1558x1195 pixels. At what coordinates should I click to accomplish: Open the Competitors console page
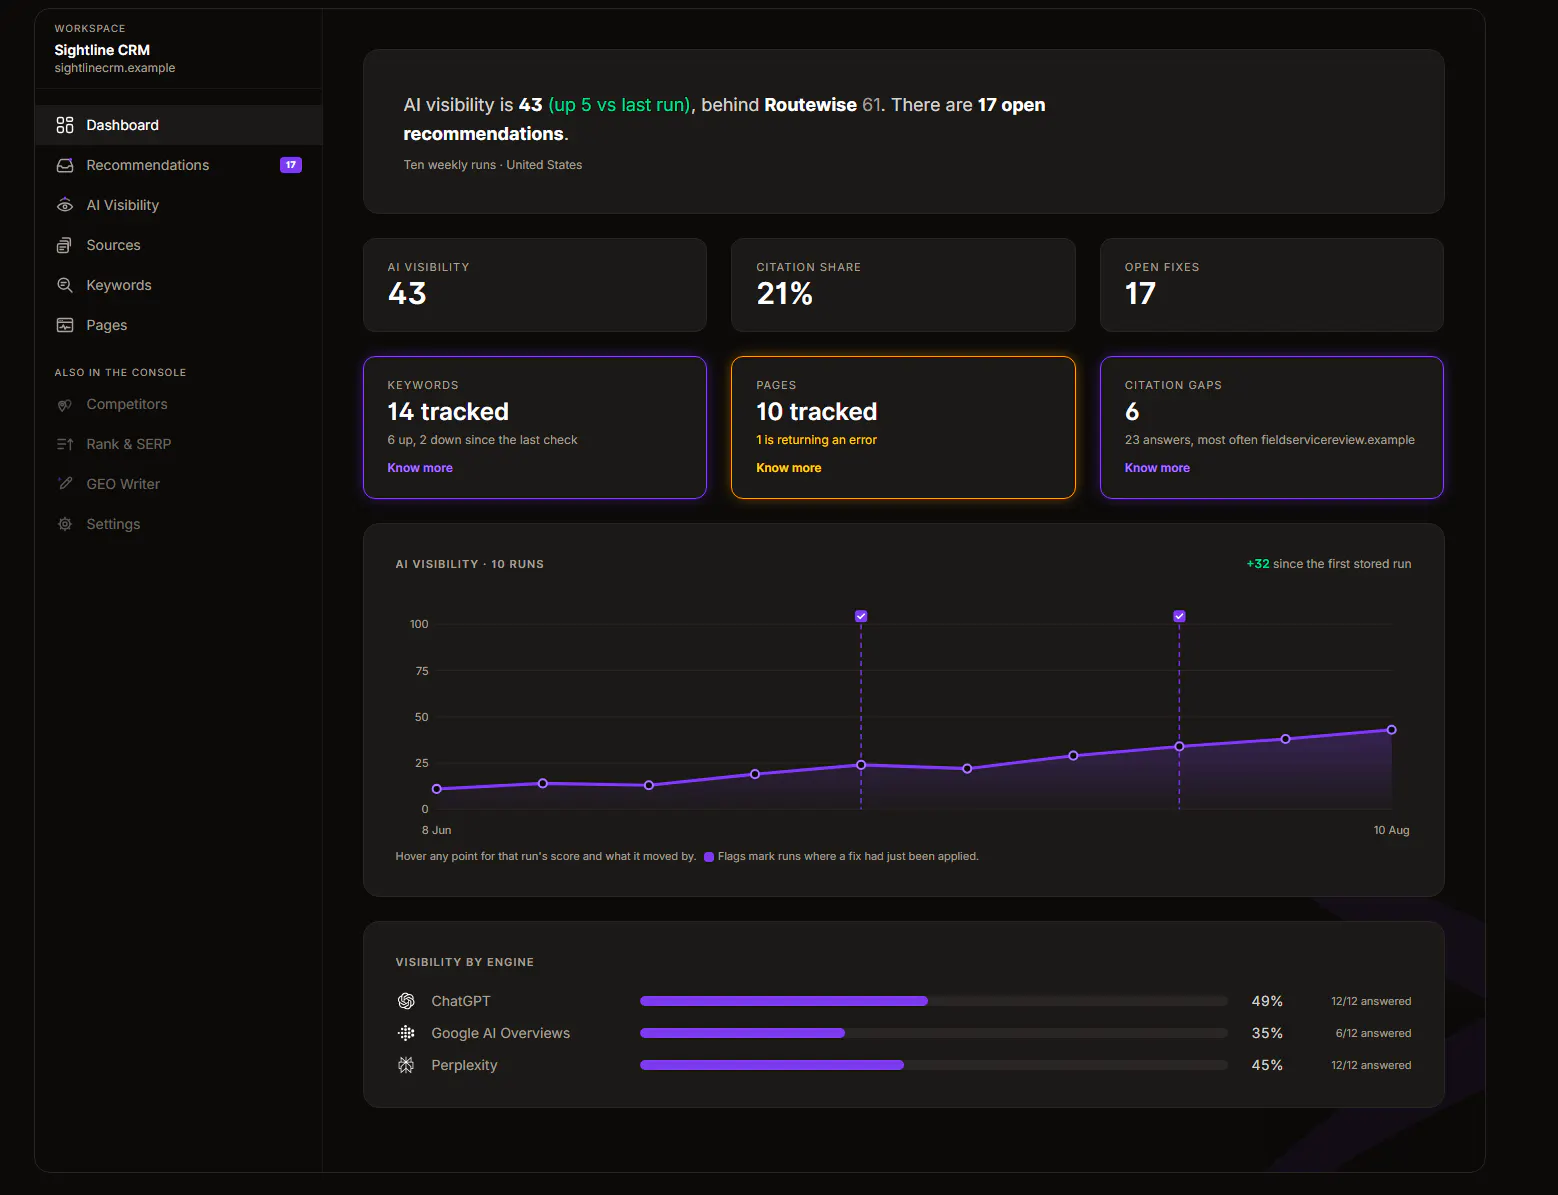pyautogui.click(x=179, y=404)
